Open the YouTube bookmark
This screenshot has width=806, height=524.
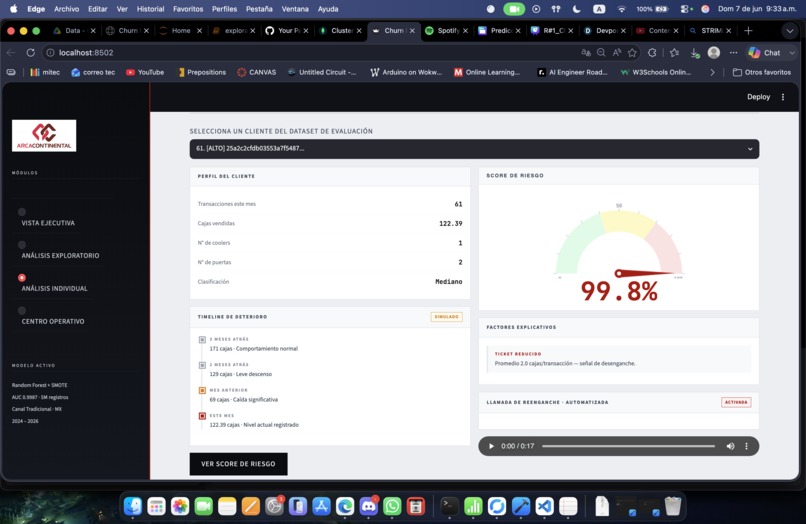click(145, 73)
